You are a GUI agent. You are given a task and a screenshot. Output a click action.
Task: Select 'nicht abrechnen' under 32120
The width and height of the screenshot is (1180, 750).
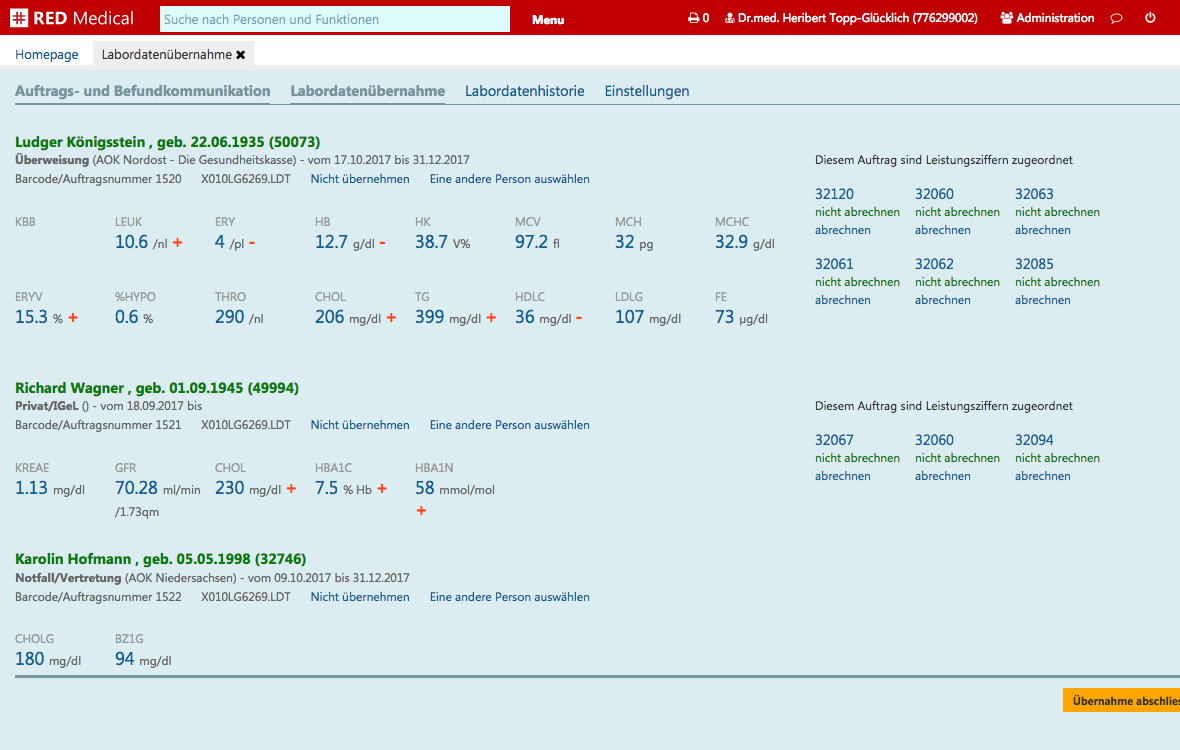(857, 212)
